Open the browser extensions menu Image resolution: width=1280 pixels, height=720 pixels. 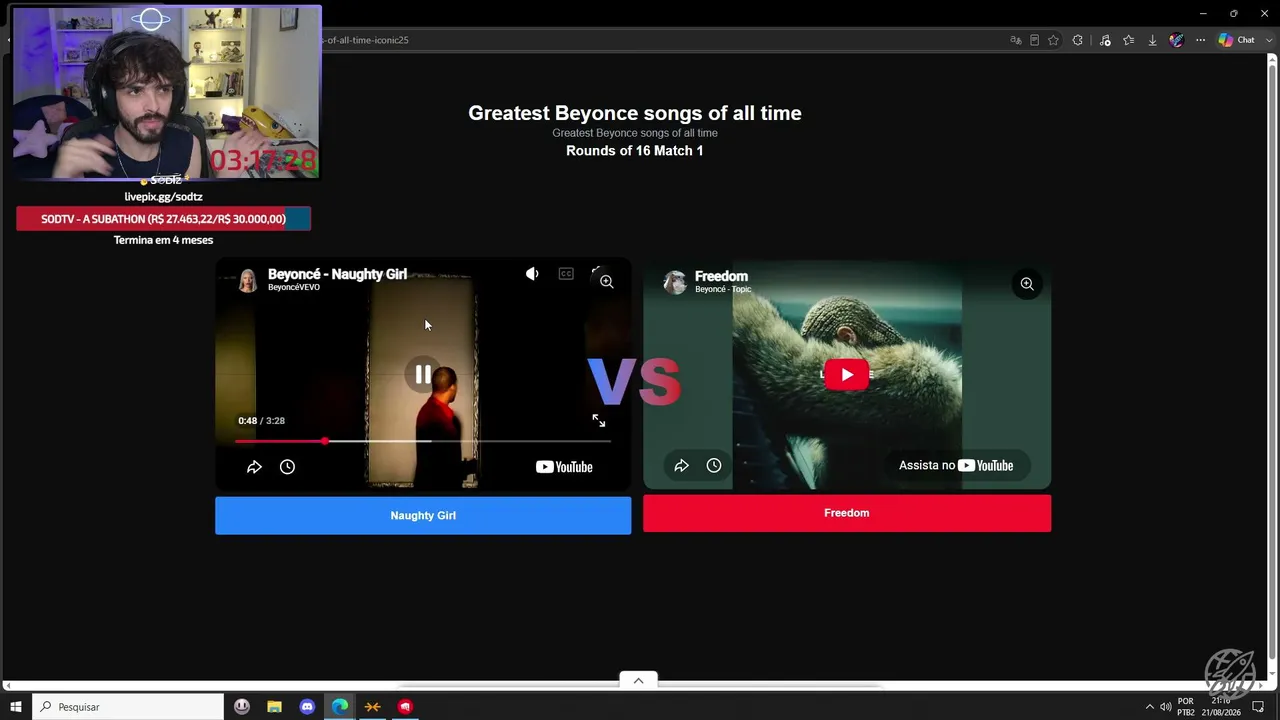pos(1077,40)
